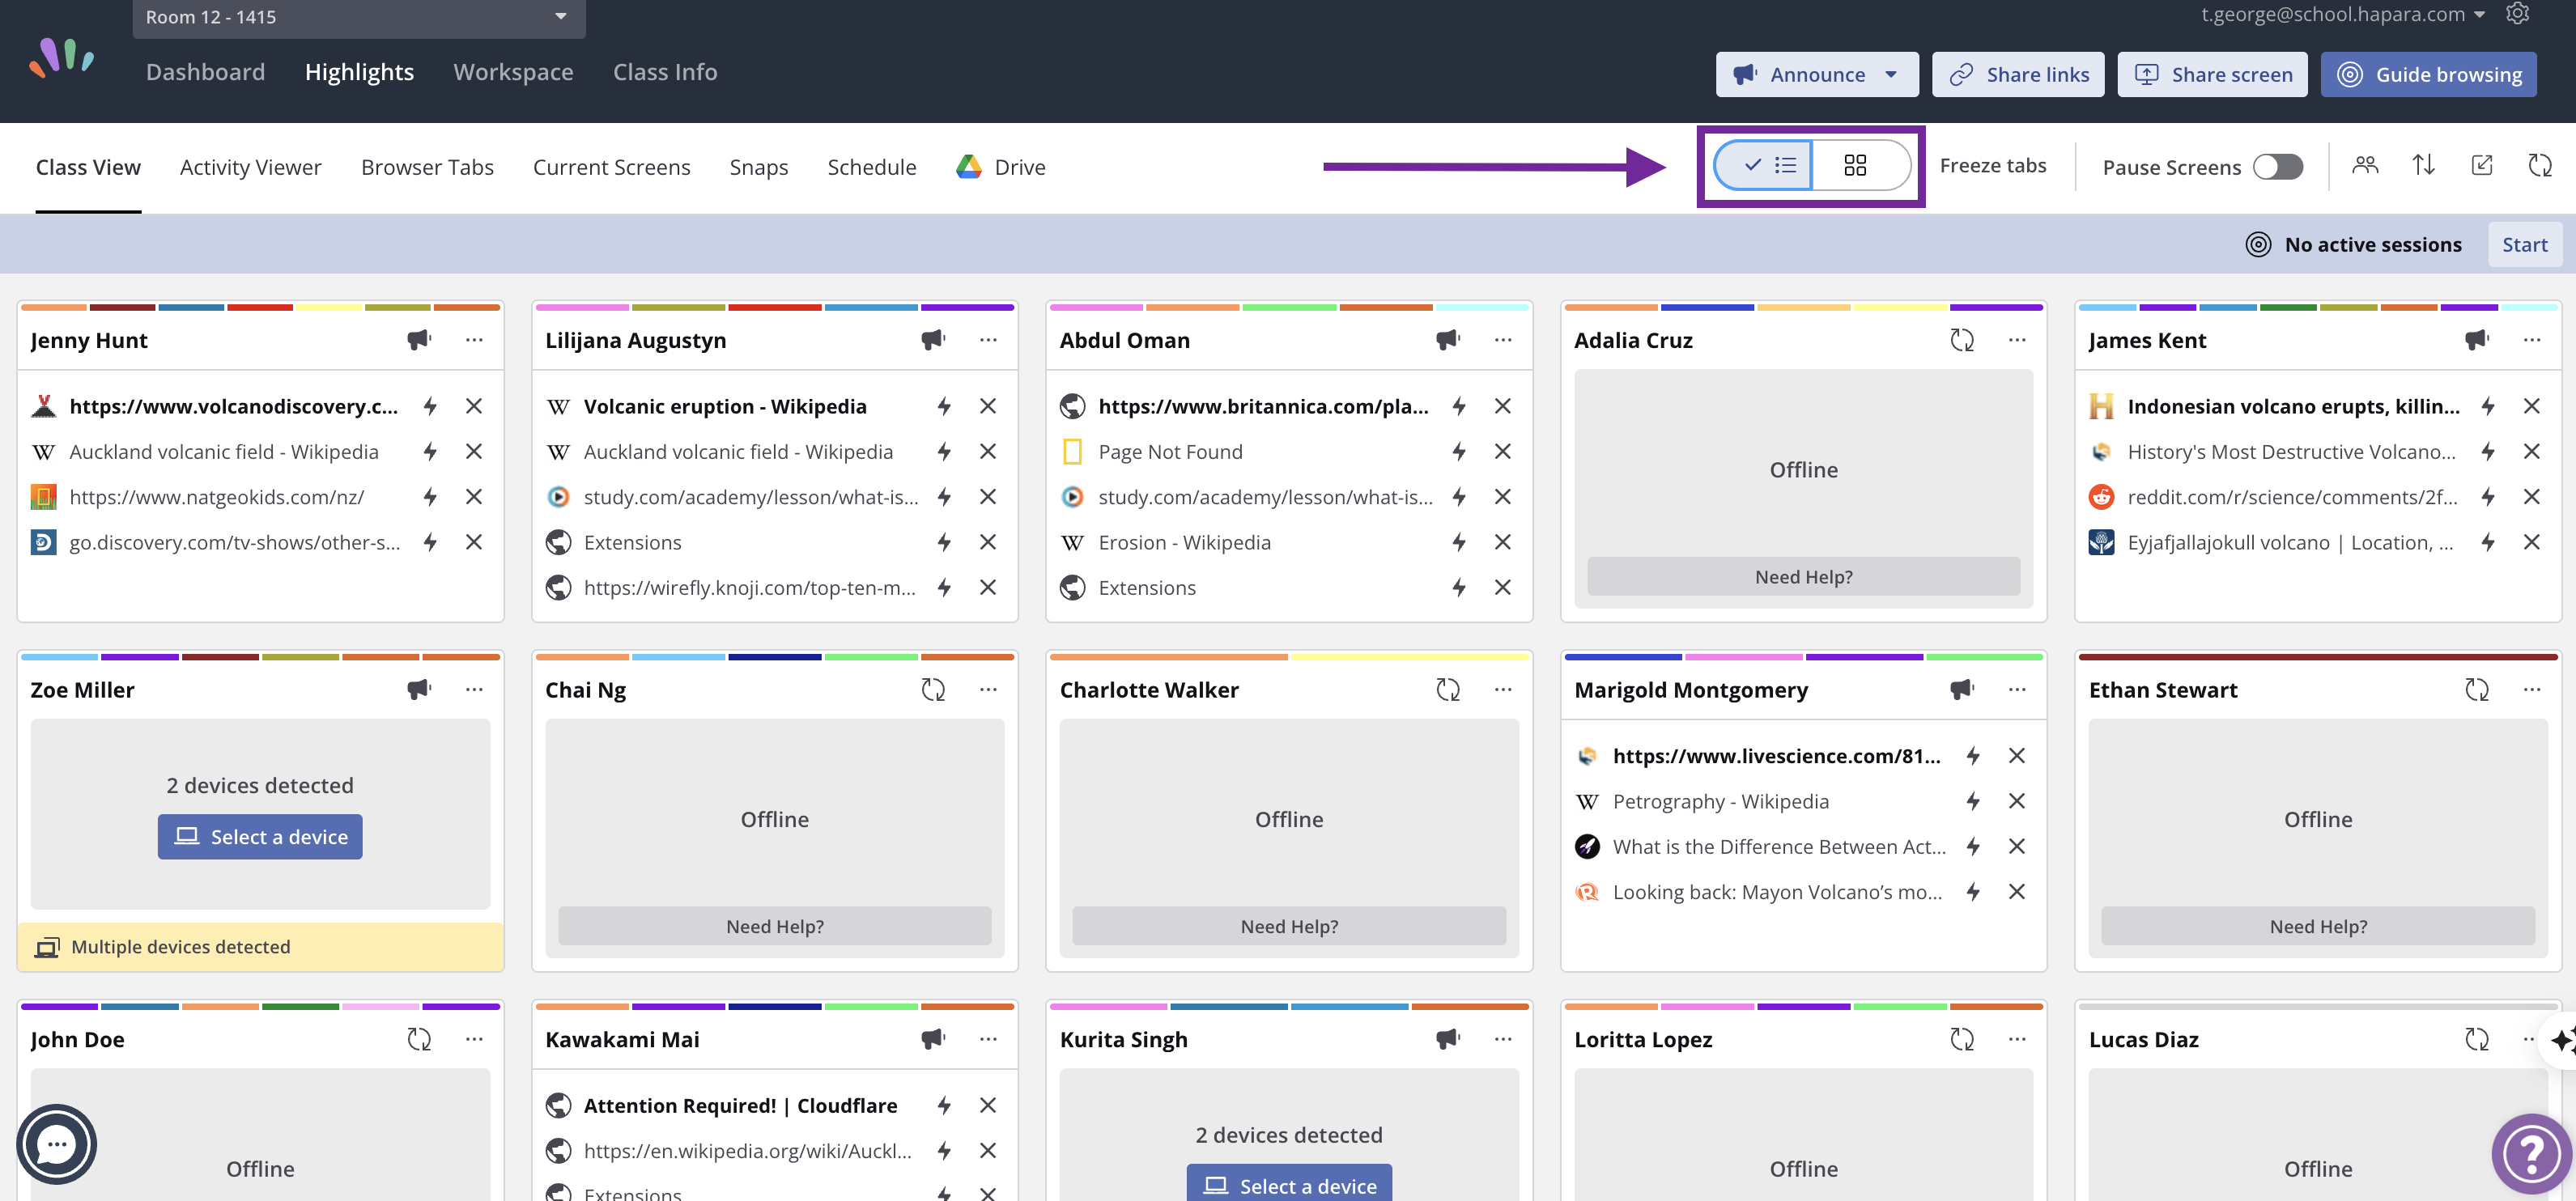Click the Guide browsing button
The image size is (2576, 1201).
2428,74
